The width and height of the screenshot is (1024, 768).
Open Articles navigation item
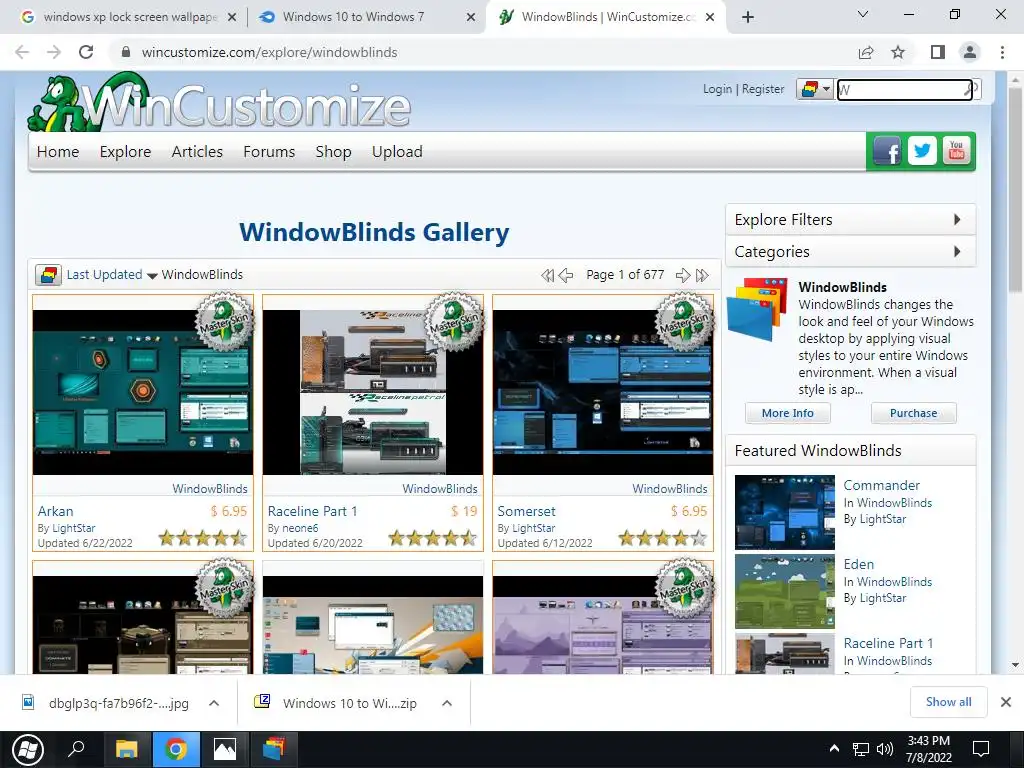point(197,152)
